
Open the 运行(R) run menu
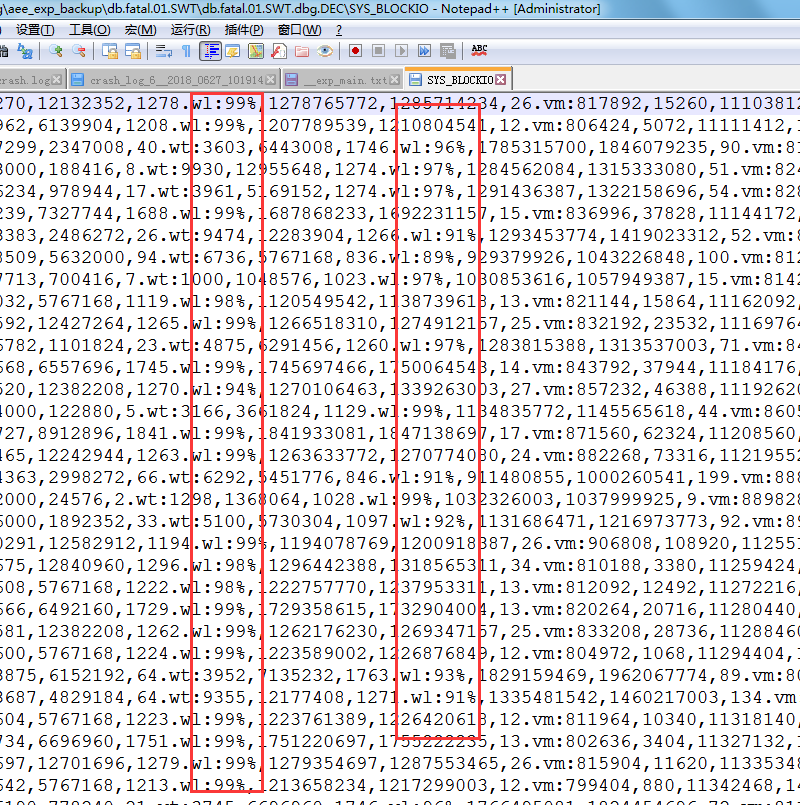(191, 30)
